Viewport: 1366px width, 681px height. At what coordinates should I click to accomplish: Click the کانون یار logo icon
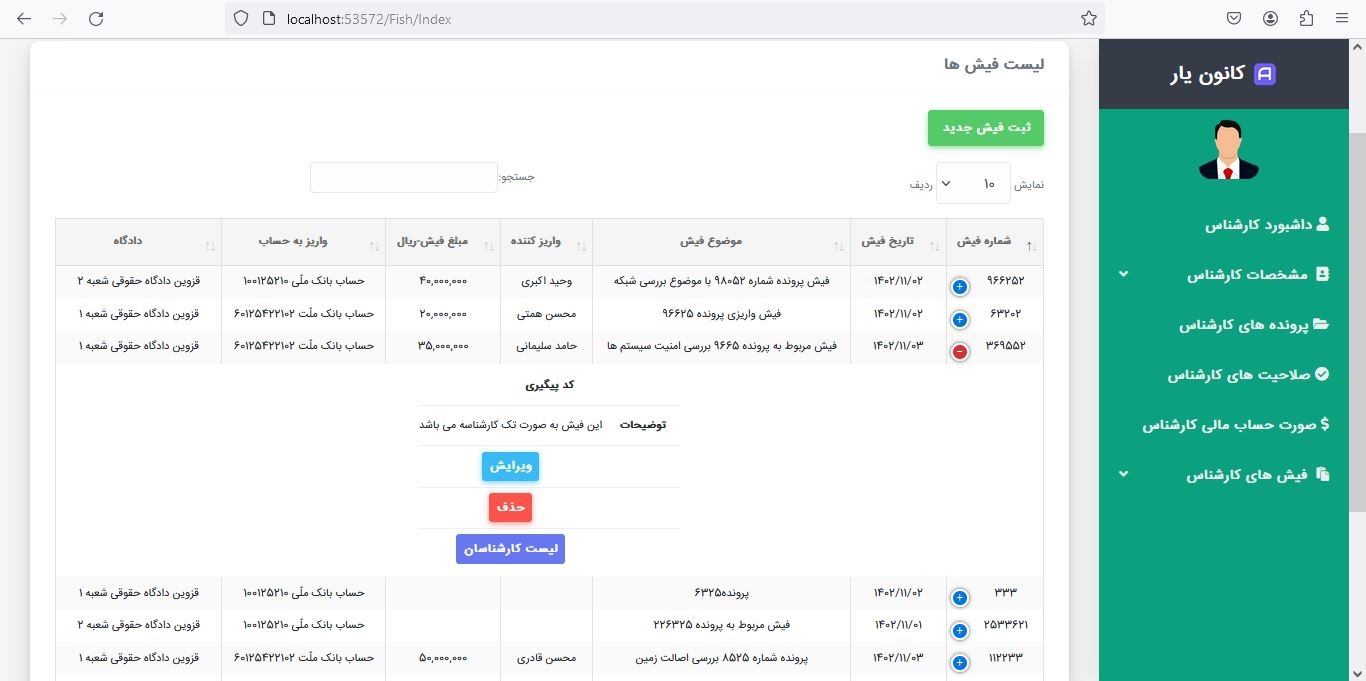point(1265,74)
